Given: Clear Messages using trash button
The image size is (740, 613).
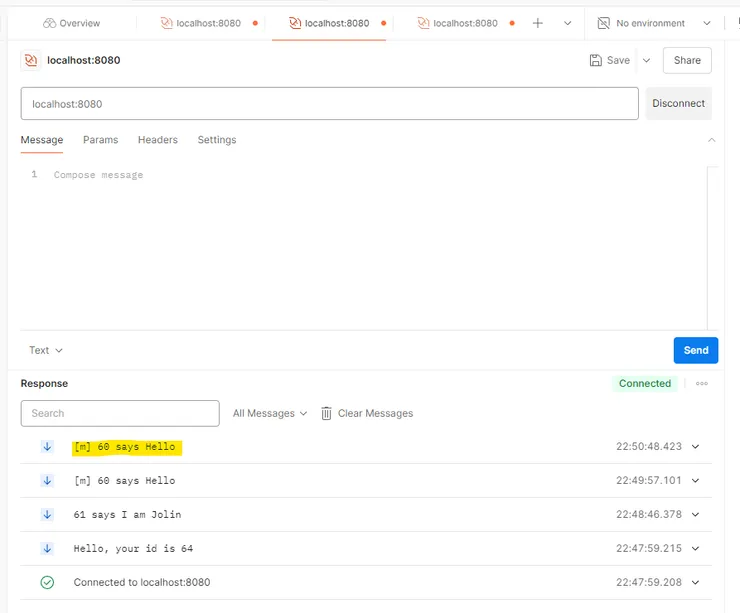Looking at the screenshot, I should tap(367, 413).
